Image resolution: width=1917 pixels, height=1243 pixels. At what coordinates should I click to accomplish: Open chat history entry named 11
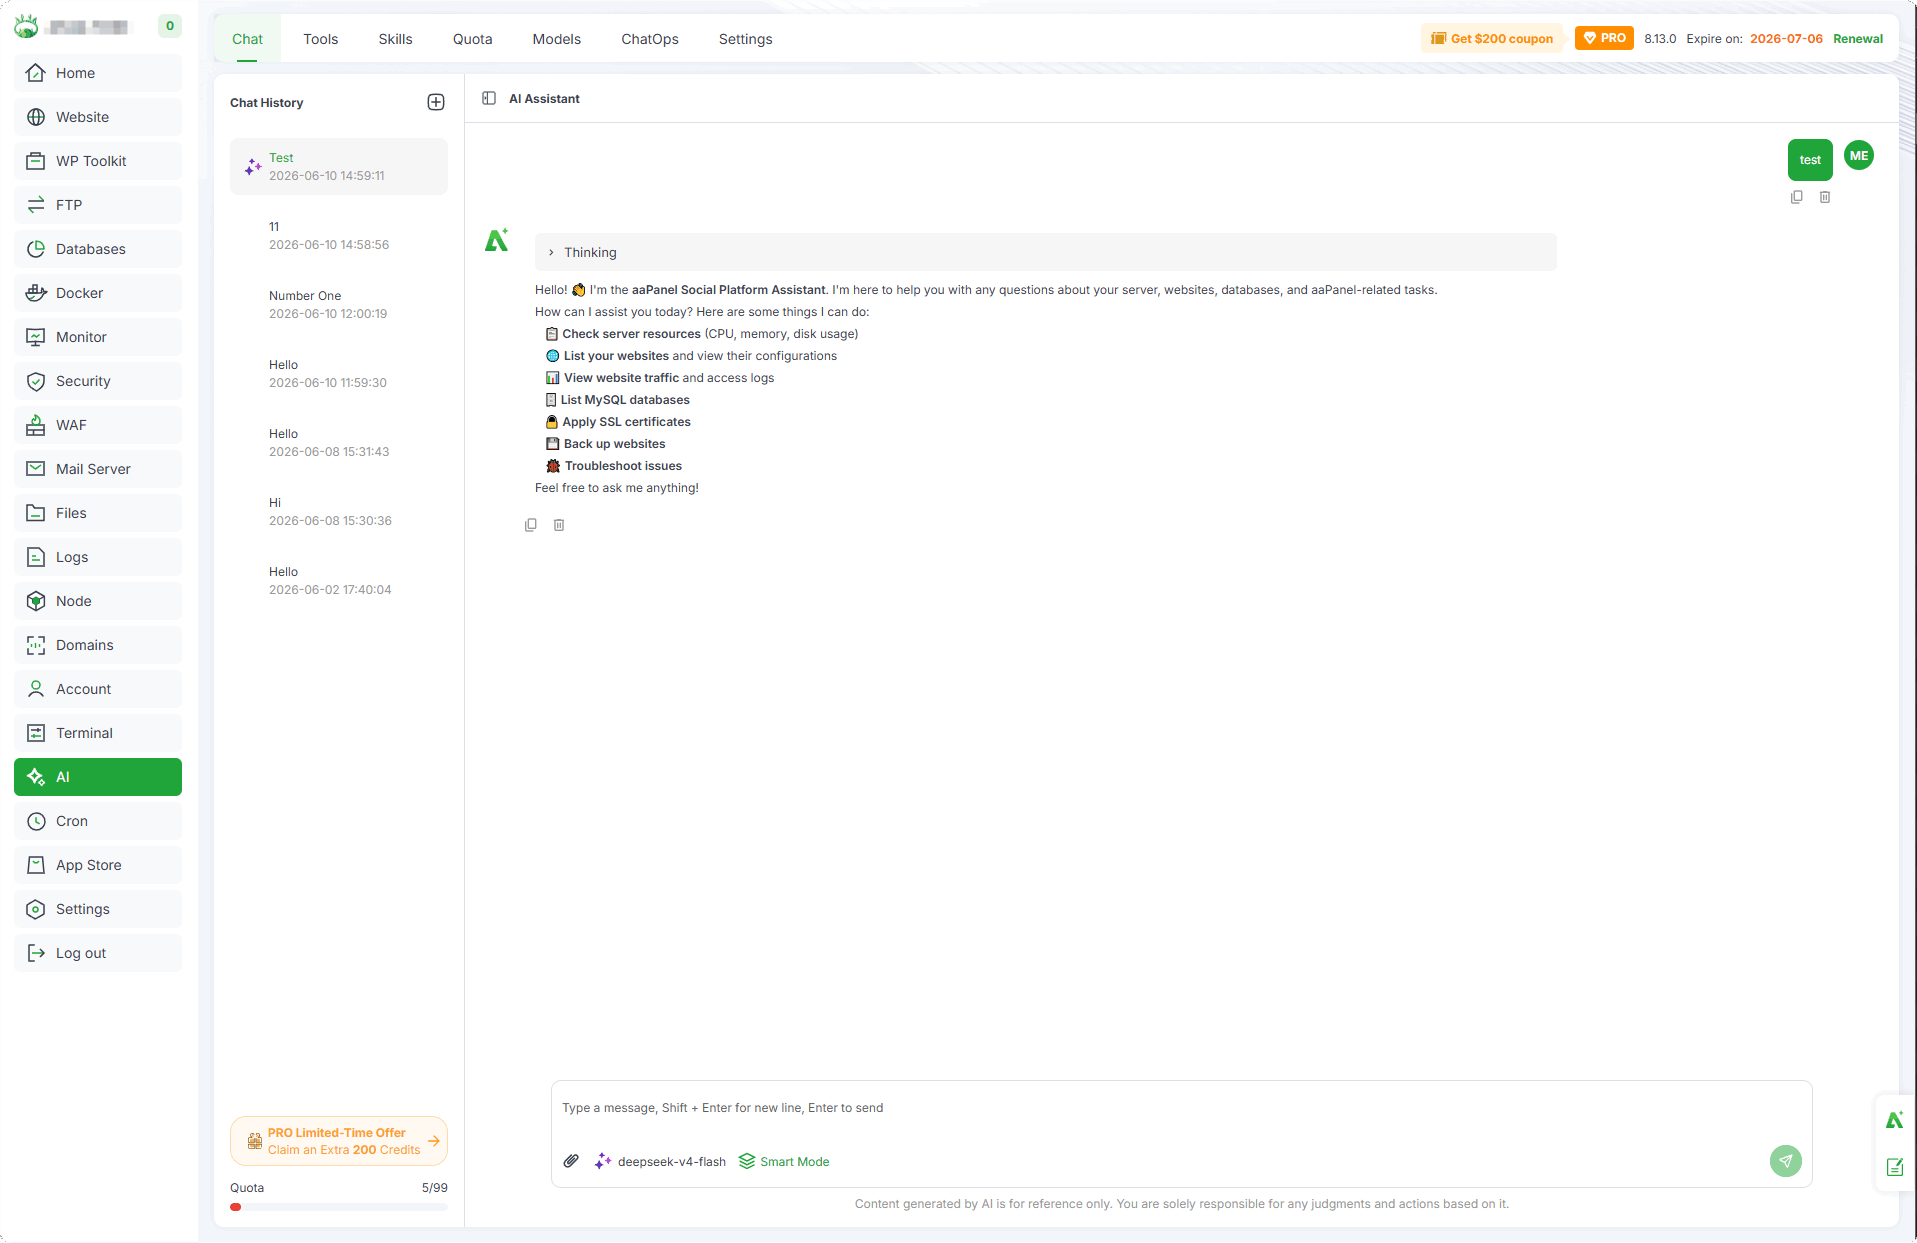(x=339, y=235)
